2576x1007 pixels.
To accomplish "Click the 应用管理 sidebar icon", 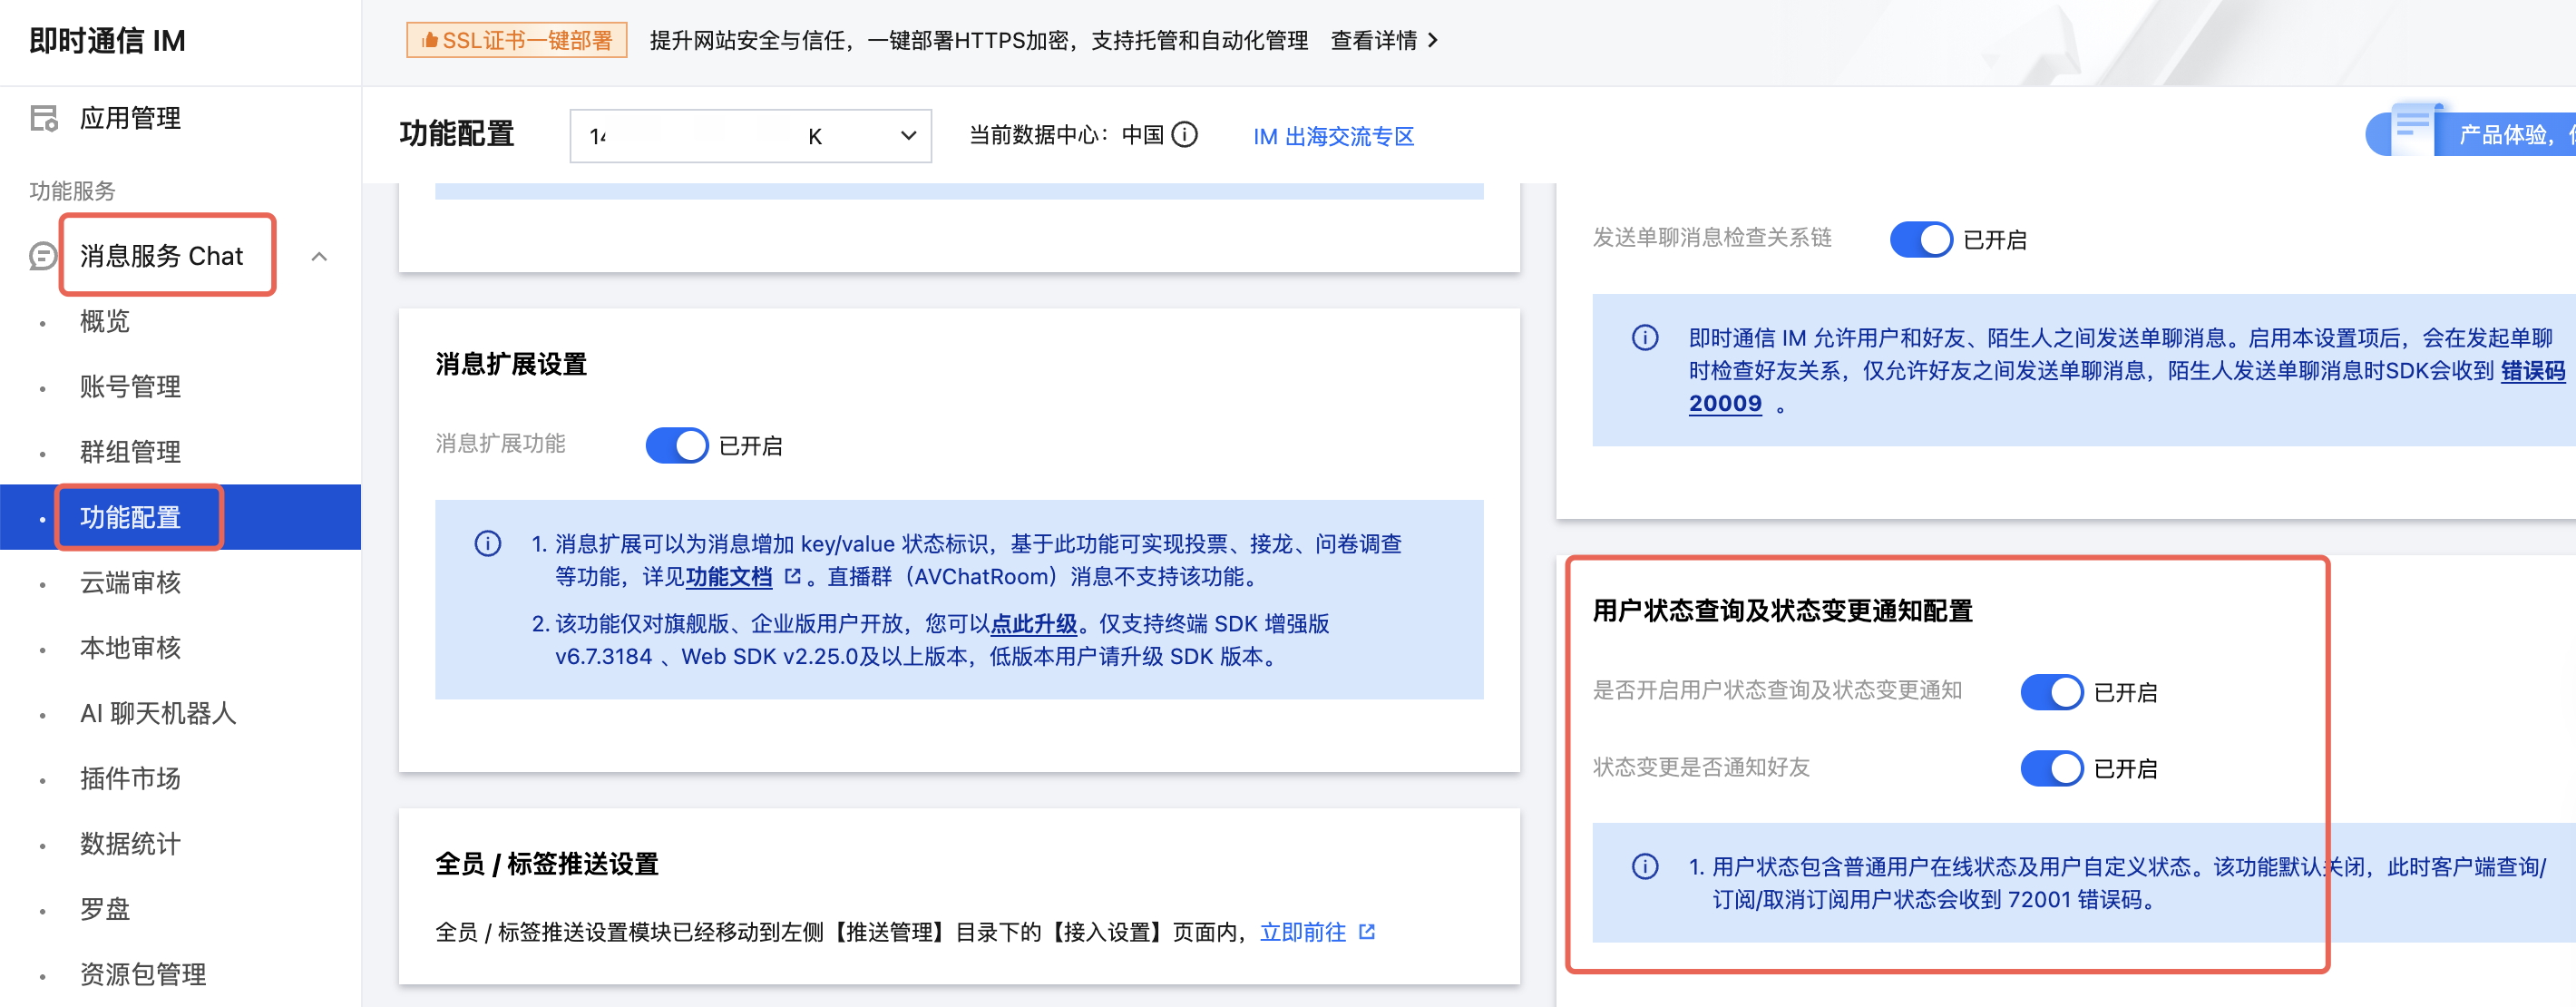I will 44,119.
